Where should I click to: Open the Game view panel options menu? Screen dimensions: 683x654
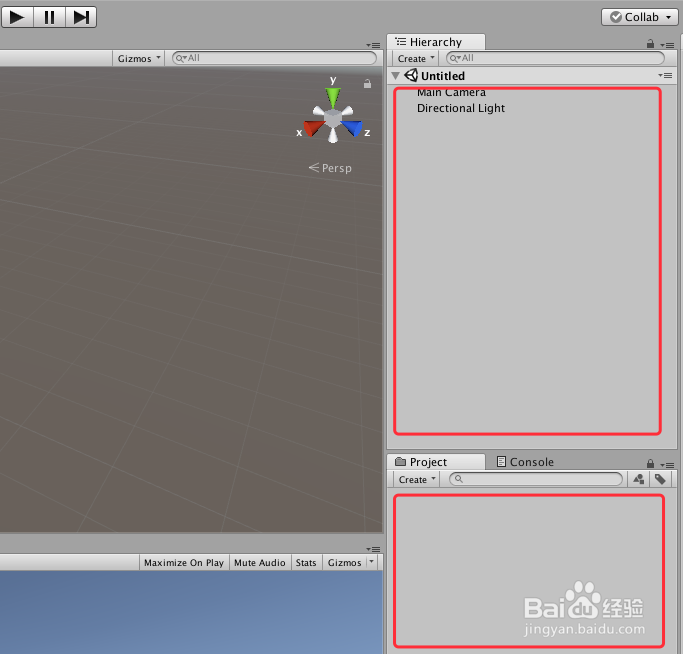click(373, 549)
